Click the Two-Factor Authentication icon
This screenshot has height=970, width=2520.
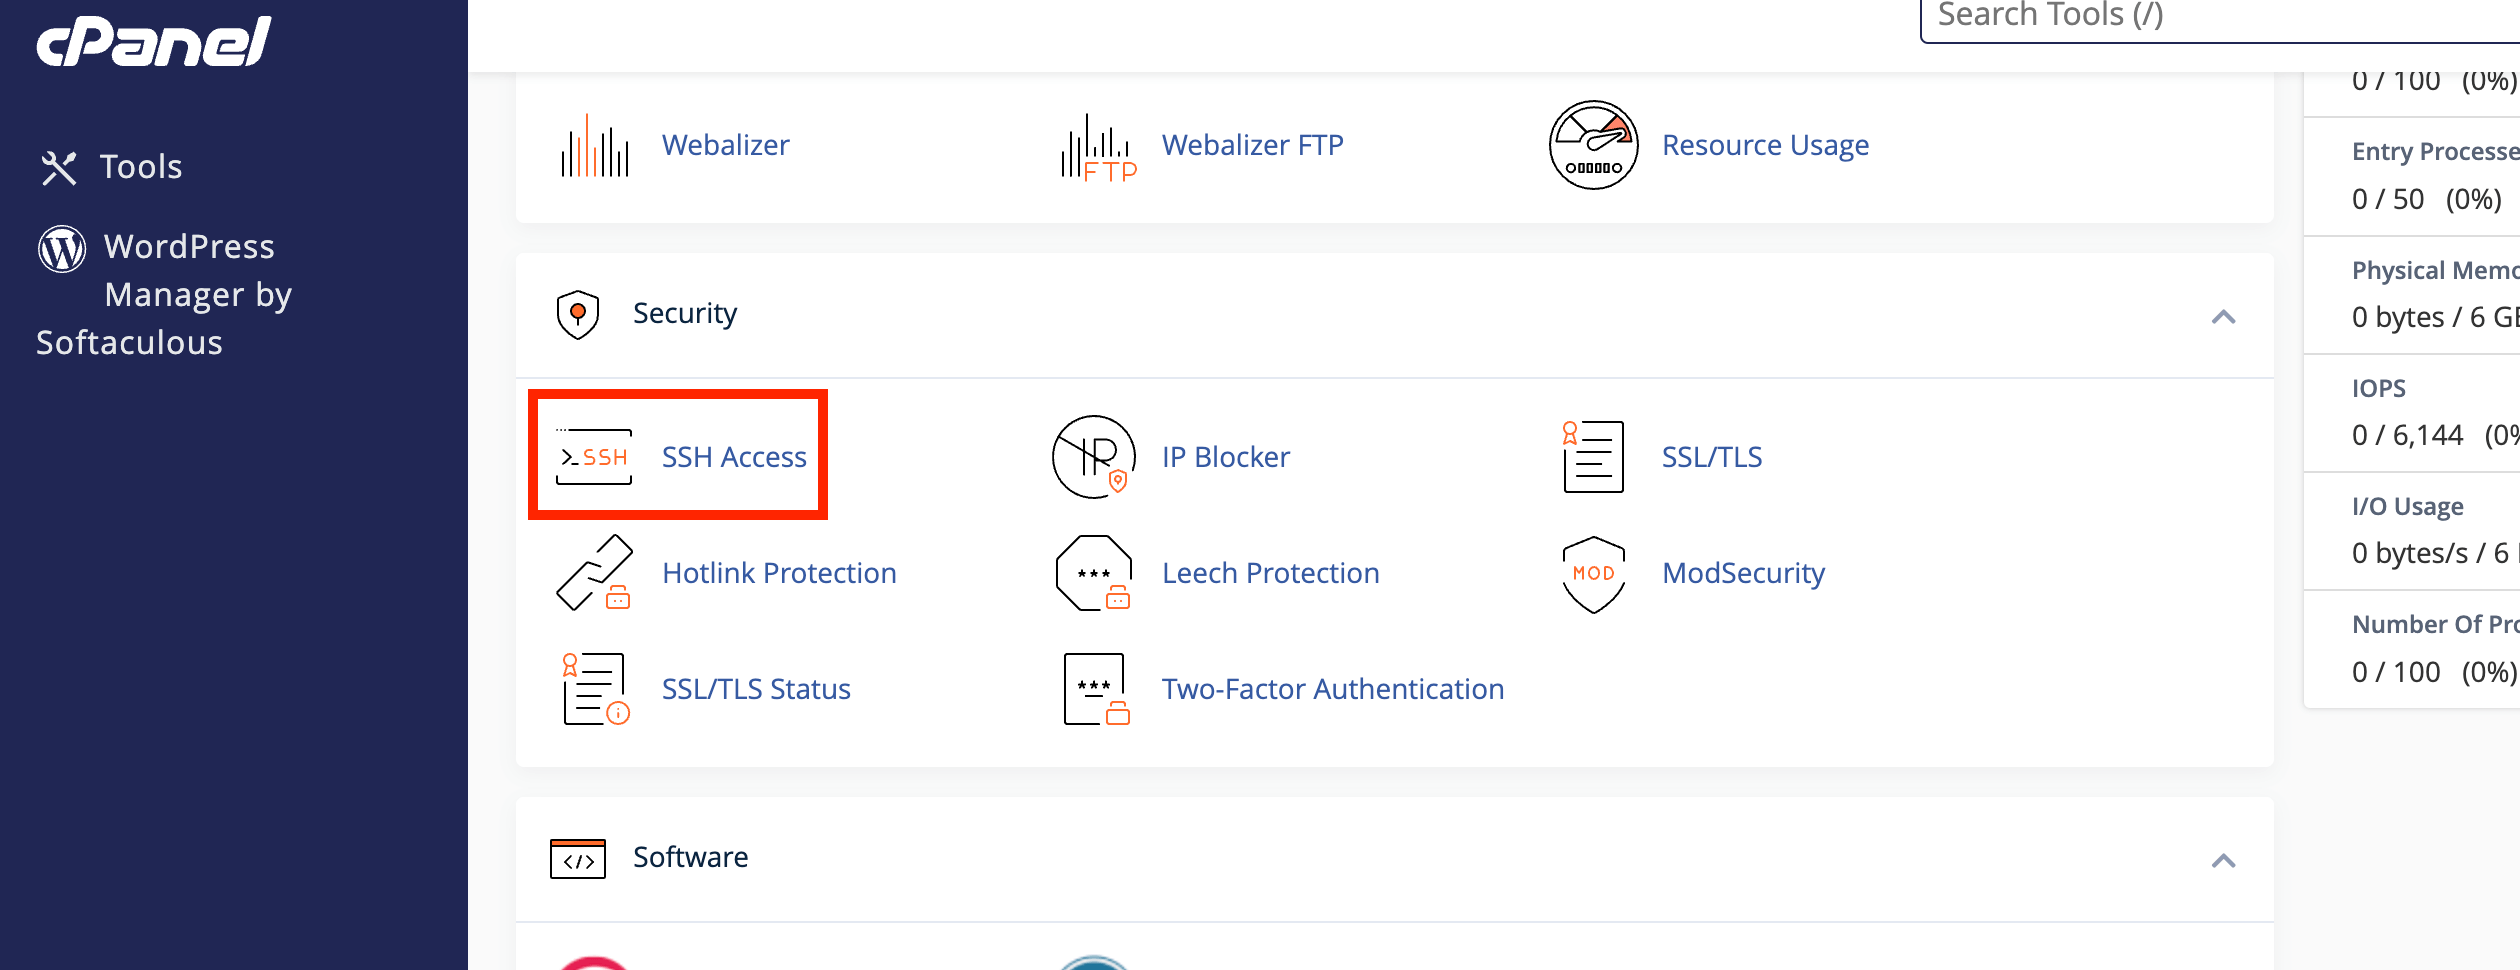(1096, 689)
